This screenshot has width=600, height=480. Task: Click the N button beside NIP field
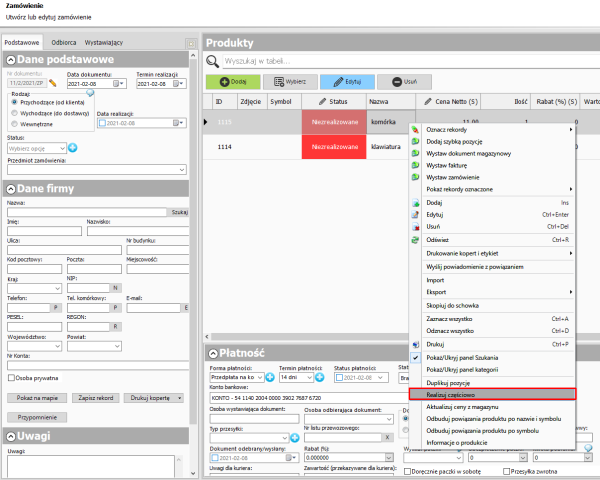coord(115,288)
